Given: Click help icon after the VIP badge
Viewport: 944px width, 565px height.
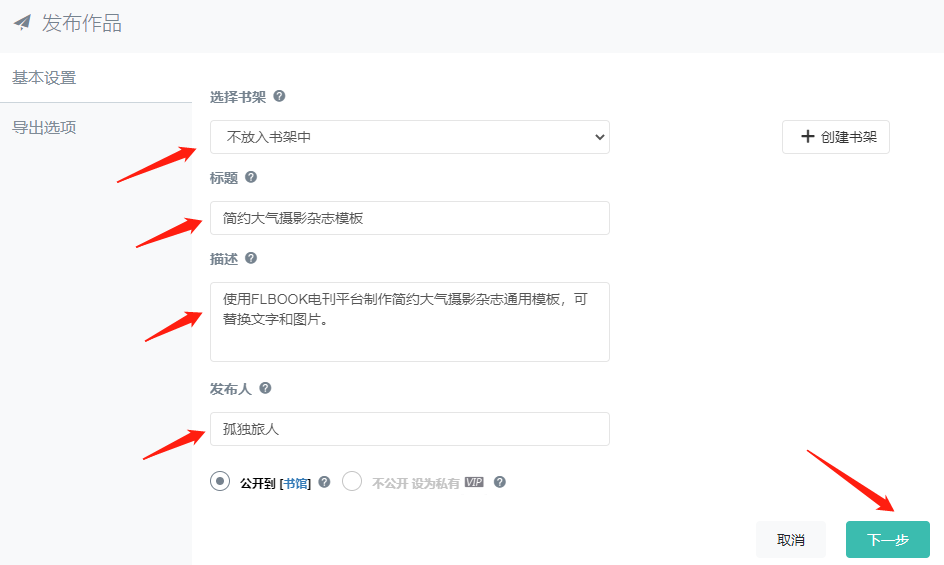Looking at the screenshot, I should [x=500, y=482].
